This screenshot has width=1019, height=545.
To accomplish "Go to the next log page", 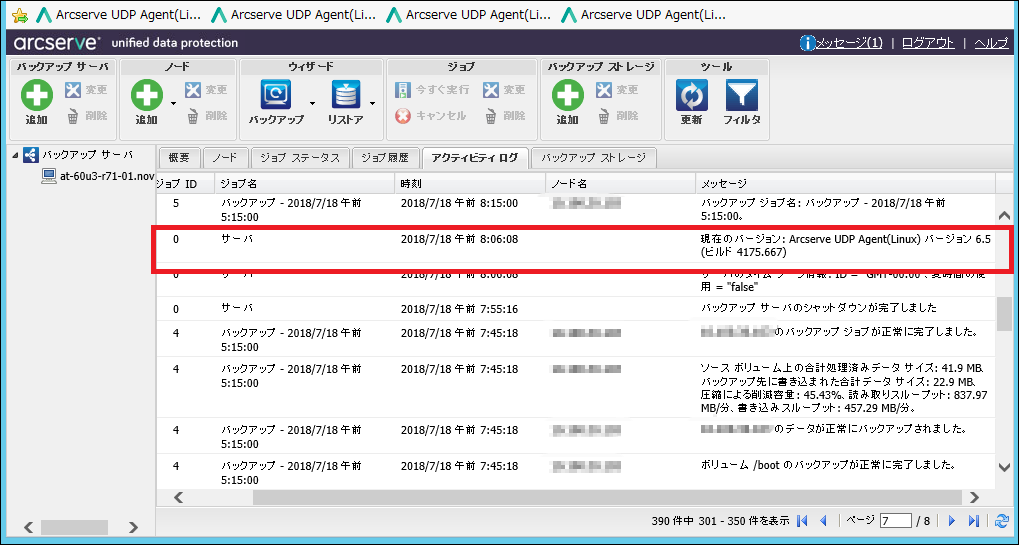I will tap(952, 520).
